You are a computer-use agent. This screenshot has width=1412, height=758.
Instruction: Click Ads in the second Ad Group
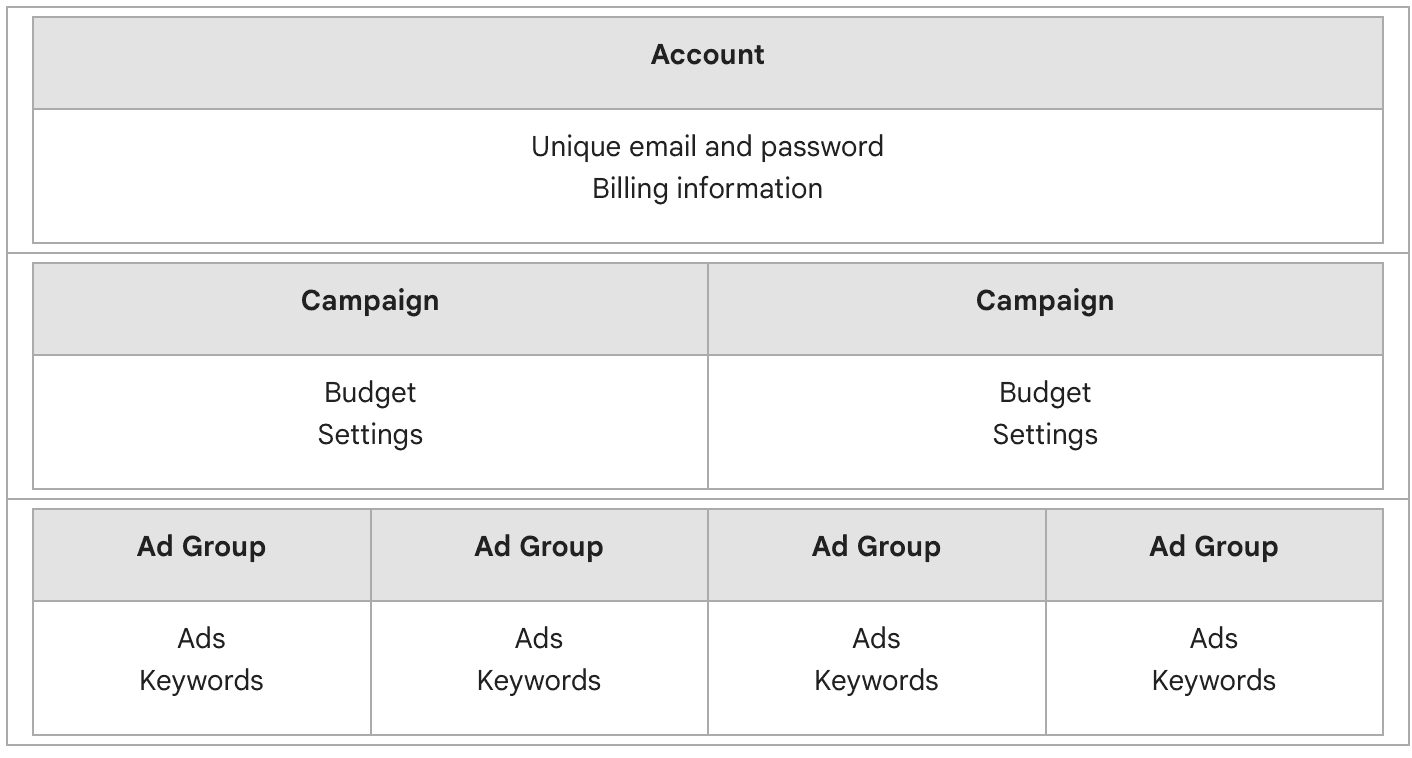[x=538, y=639]
